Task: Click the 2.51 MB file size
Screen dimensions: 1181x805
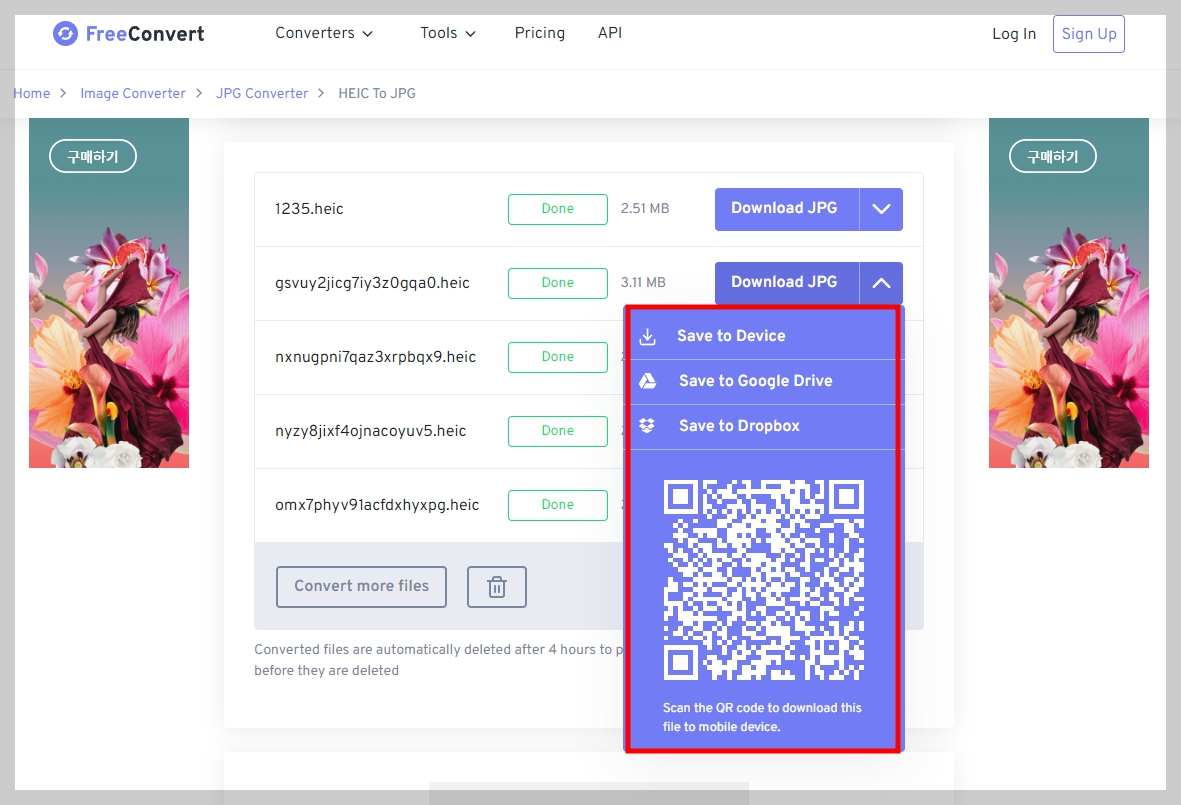Action: click(645, 209)
